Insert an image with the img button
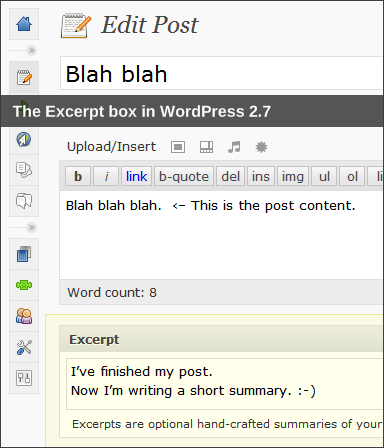Viewport: 384px width, 448px height. 293,176
